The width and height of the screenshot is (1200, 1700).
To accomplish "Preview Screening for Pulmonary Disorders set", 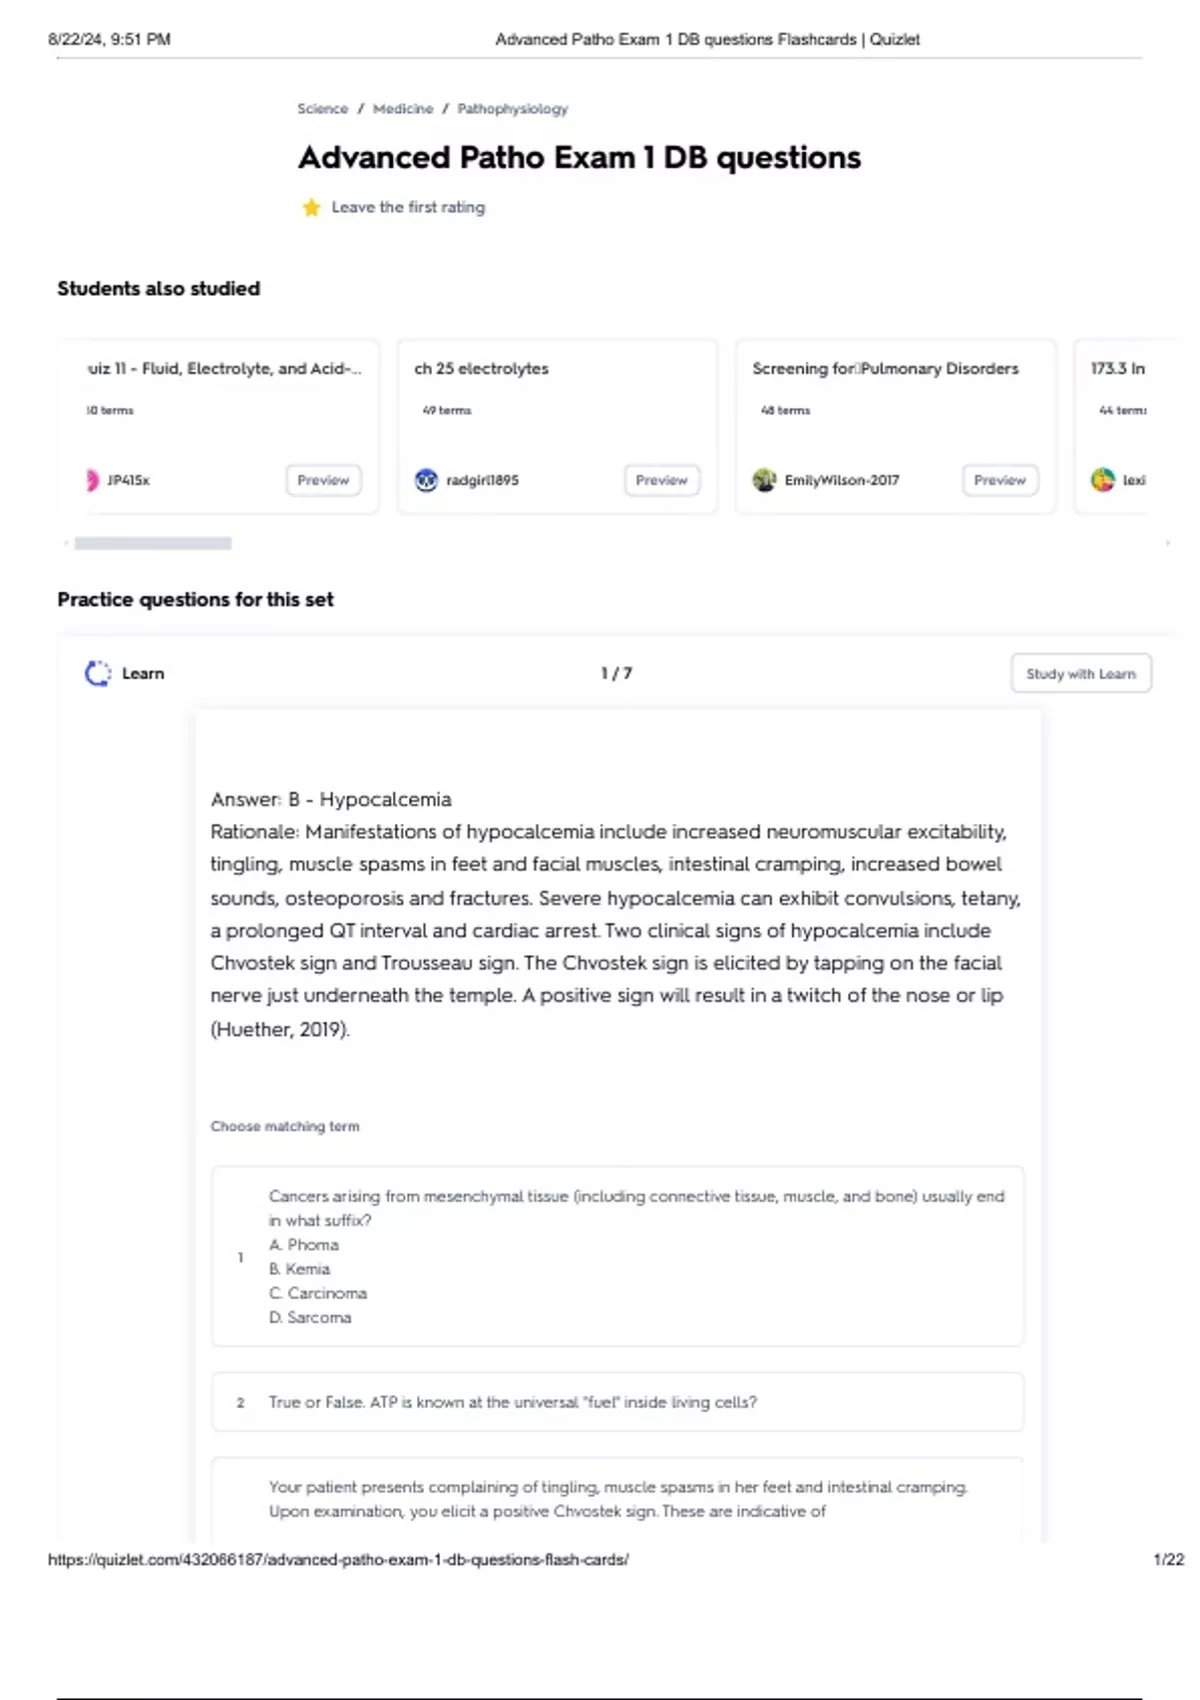I will [999, 480].
